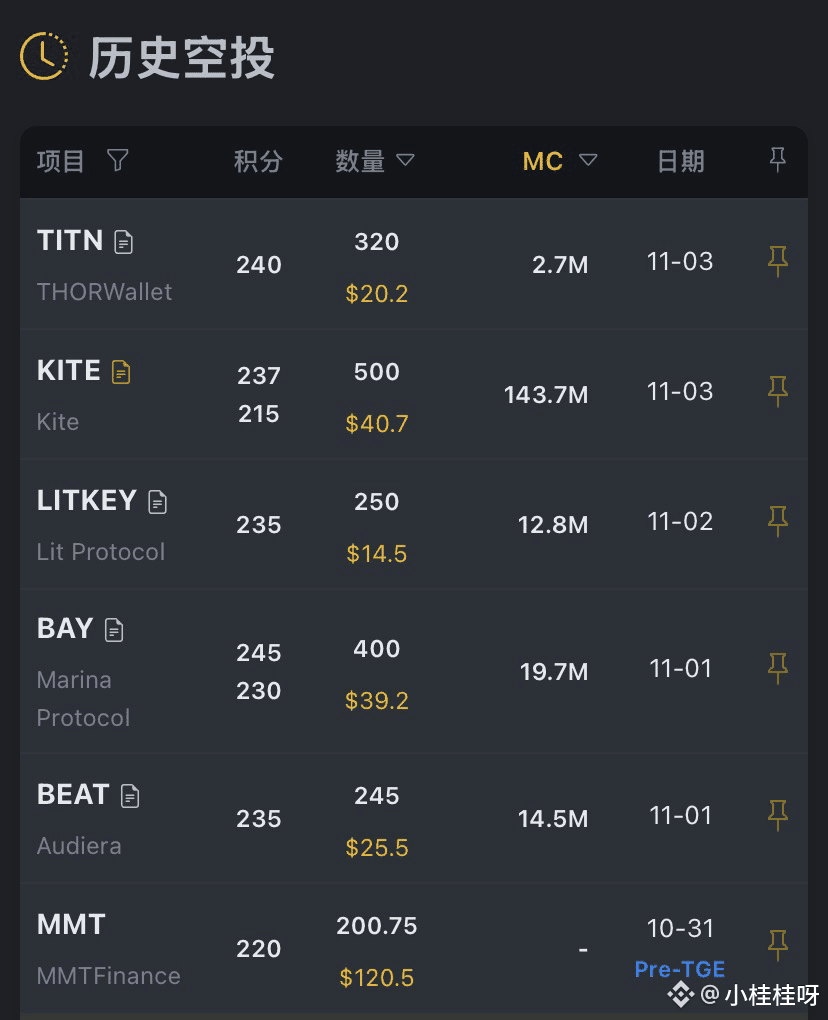Open the MMT project name
828x1020 pixels.
tap(71, 924)
